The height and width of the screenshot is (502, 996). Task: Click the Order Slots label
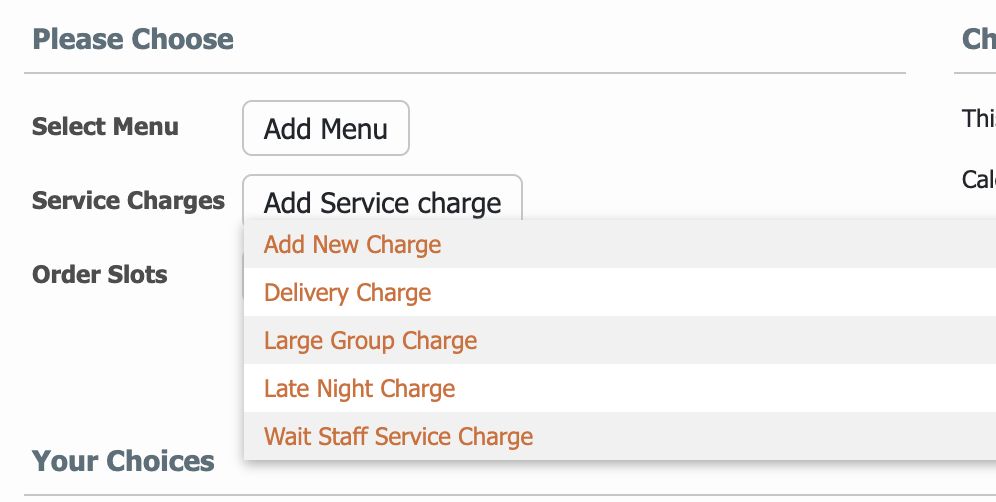coord(100,275)
